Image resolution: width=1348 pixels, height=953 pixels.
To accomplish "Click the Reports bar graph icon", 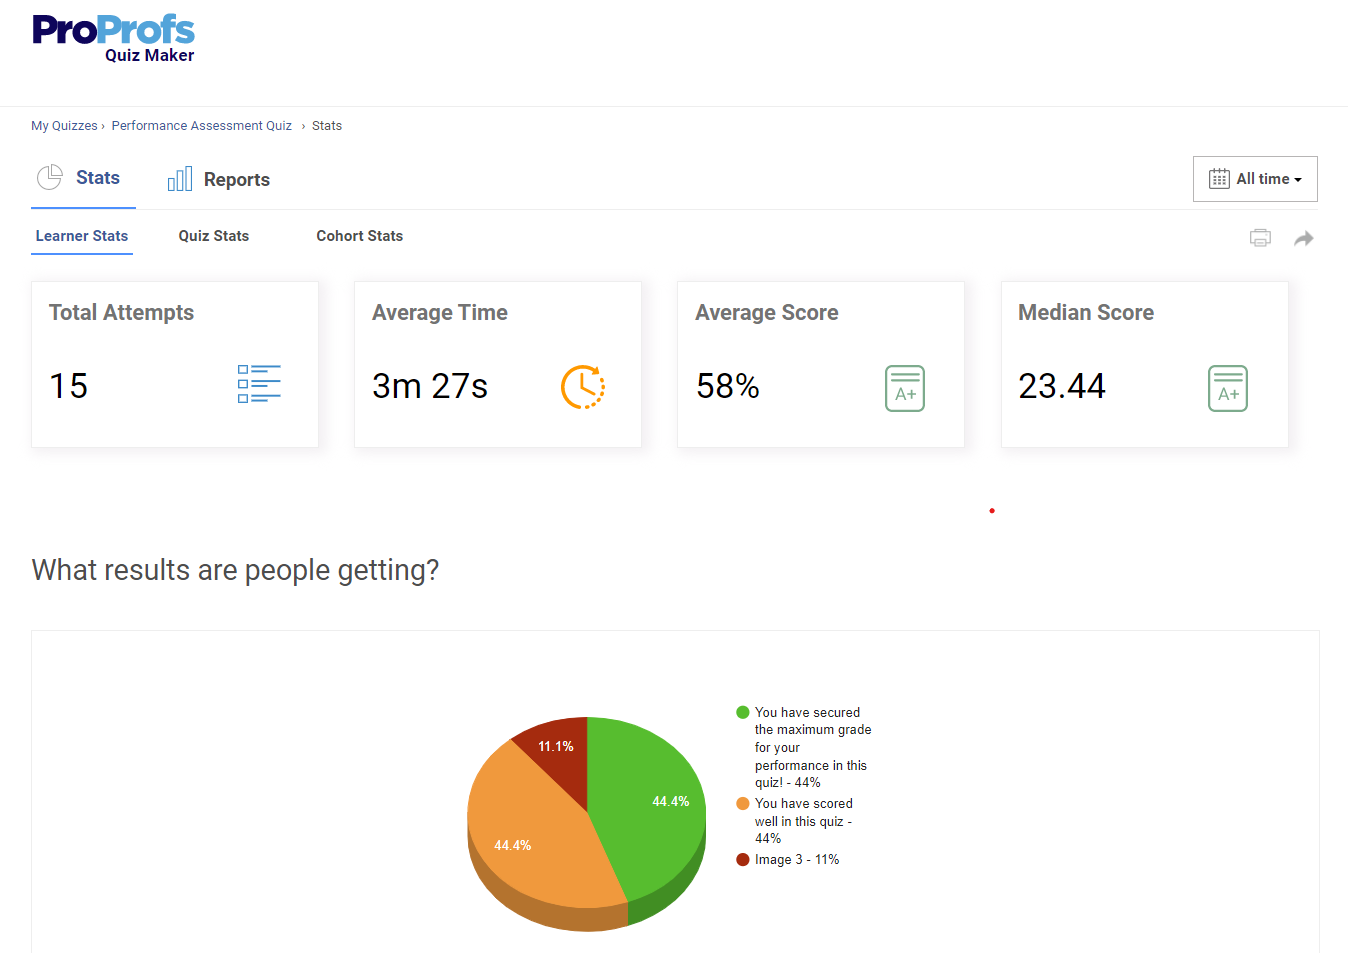I will pyautogui.click(x=180, y=178).
